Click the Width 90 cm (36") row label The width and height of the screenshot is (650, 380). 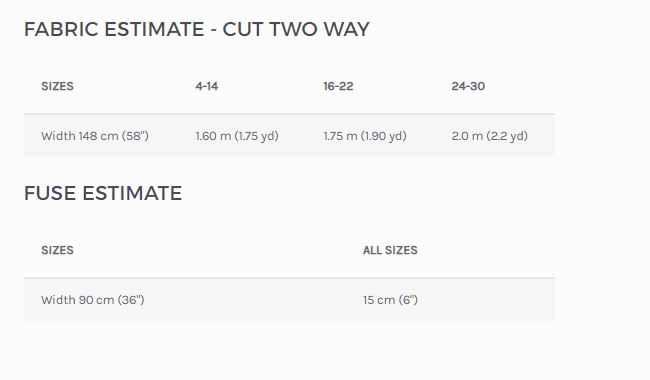[x=93, y=300]
